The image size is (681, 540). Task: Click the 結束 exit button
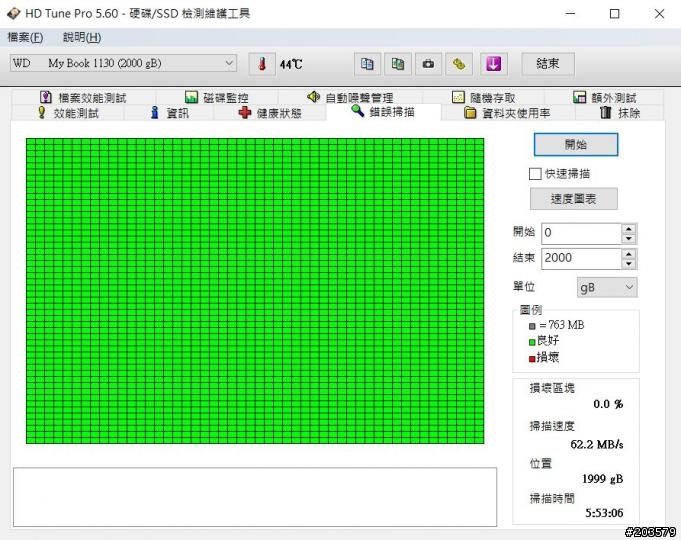548,64
